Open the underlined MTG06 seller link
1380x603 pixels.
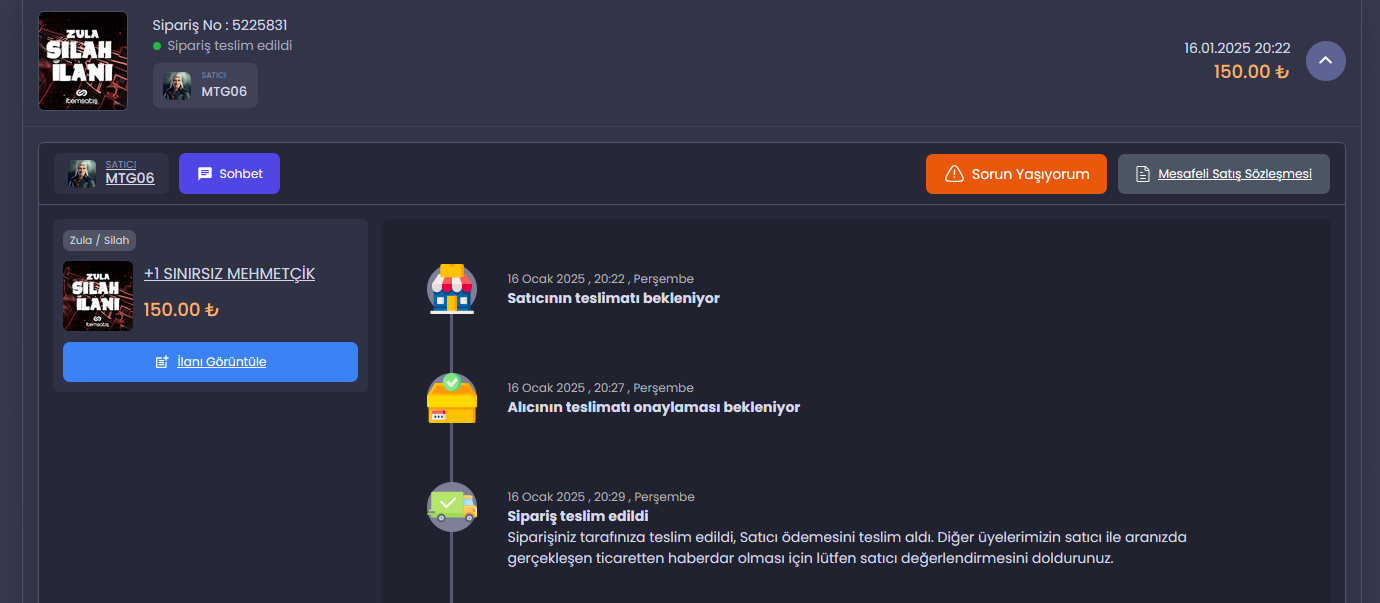(130, 179)
